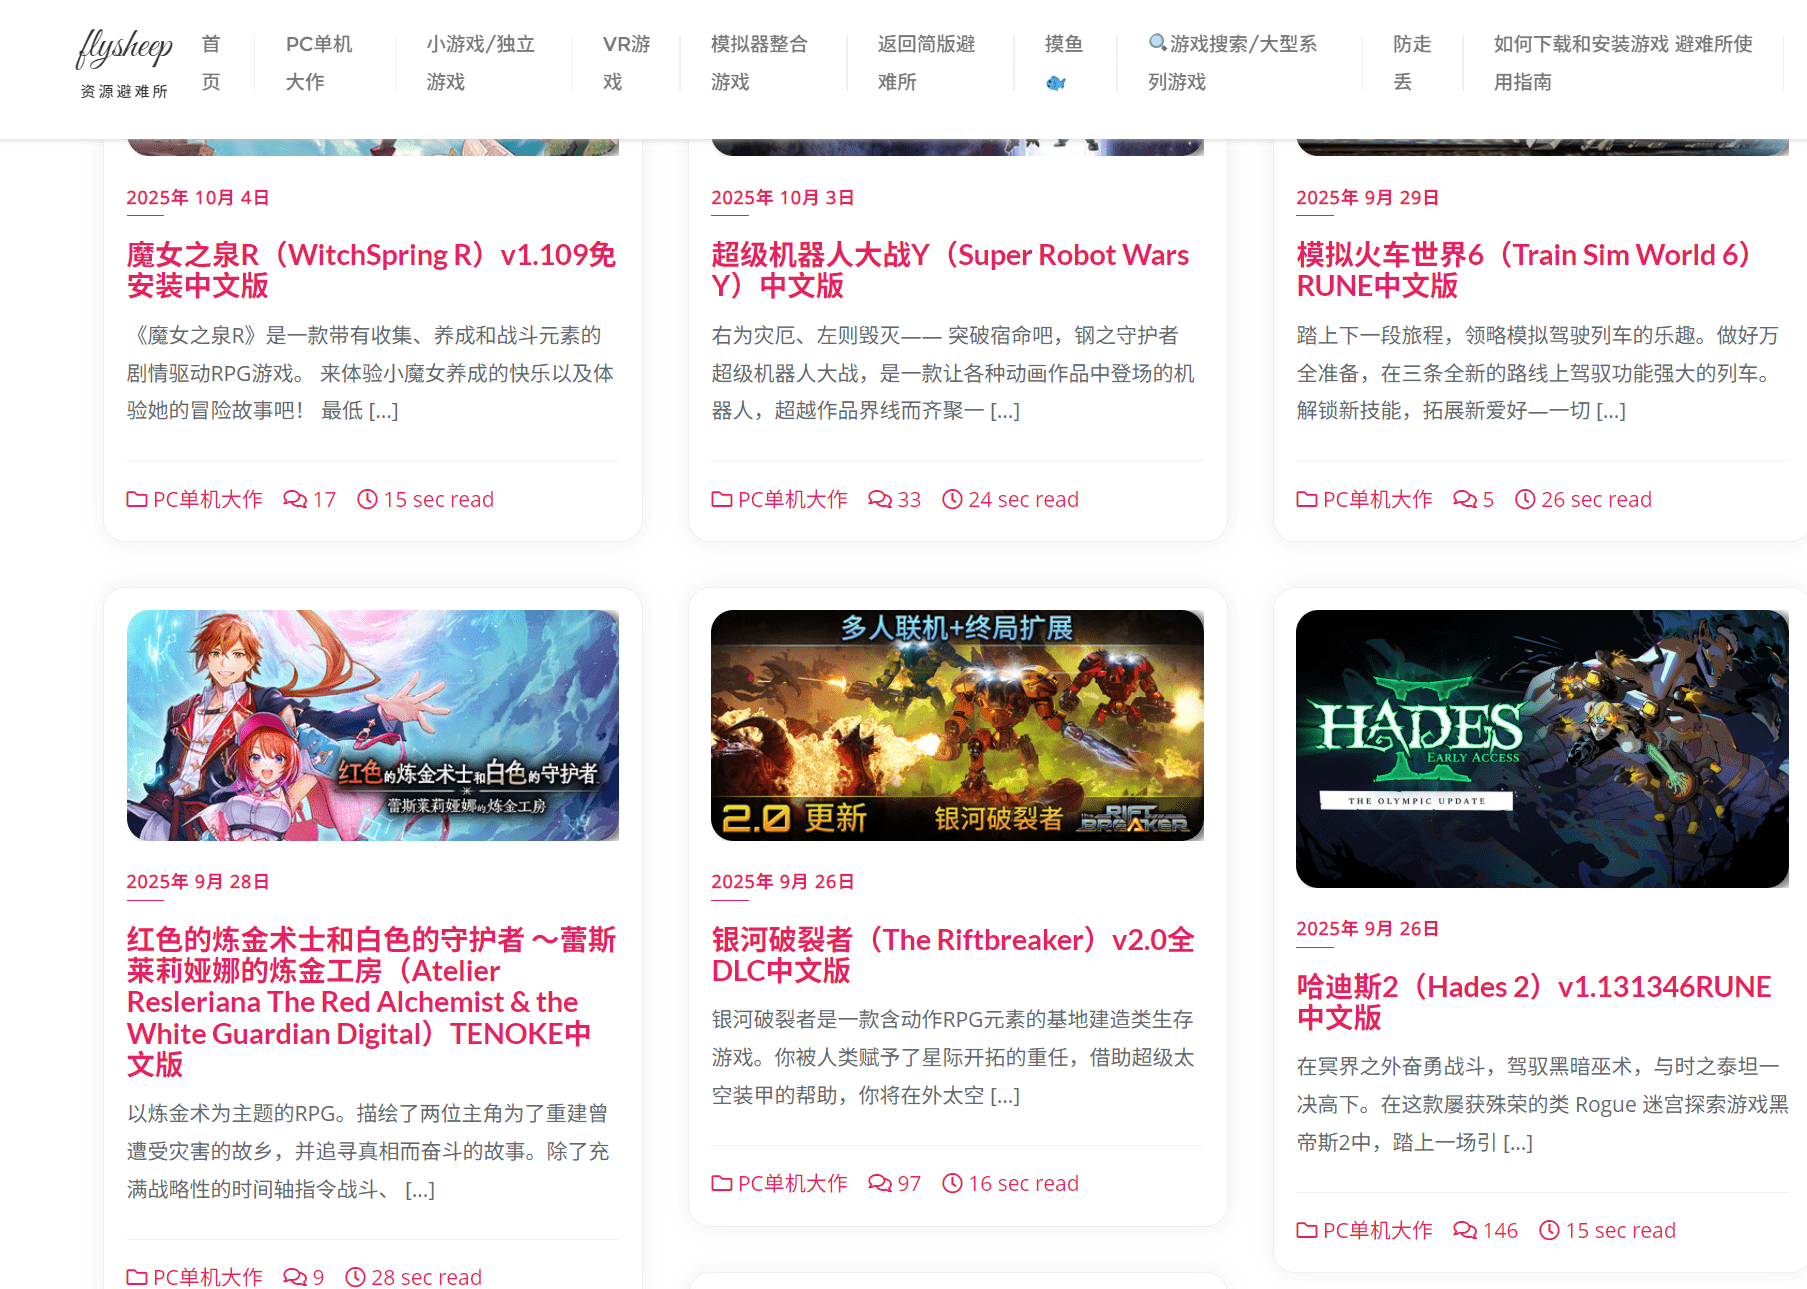Click folder icon on Hades 2 card
1807x1289 pixels.
tap(1306, 1230)
